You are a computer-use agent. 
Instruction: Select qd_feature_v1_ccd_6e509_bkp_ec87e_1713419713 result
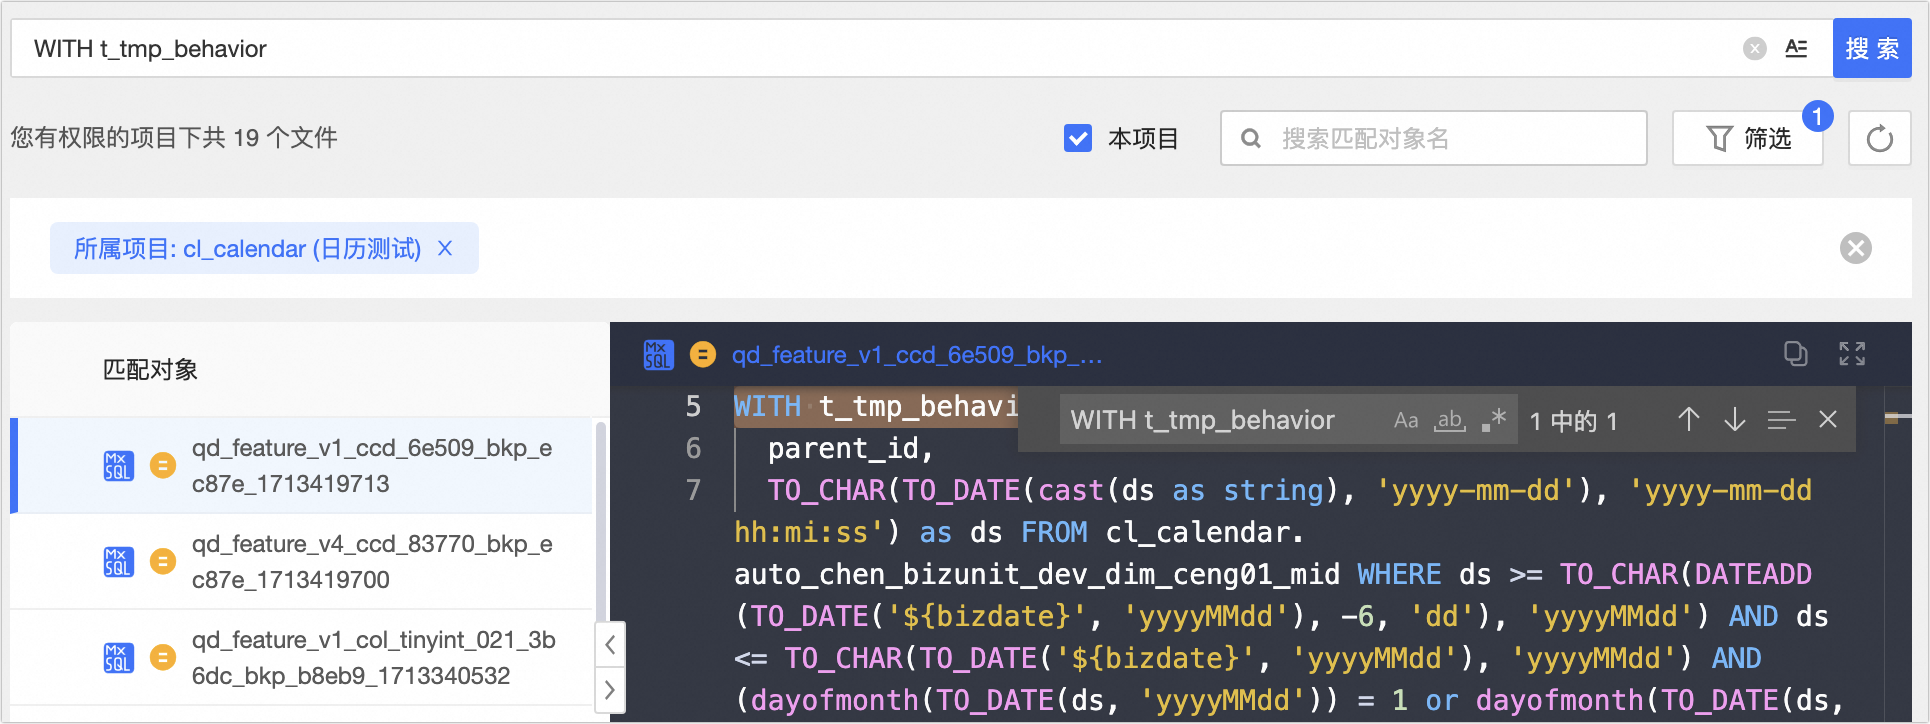coord(302,465)
